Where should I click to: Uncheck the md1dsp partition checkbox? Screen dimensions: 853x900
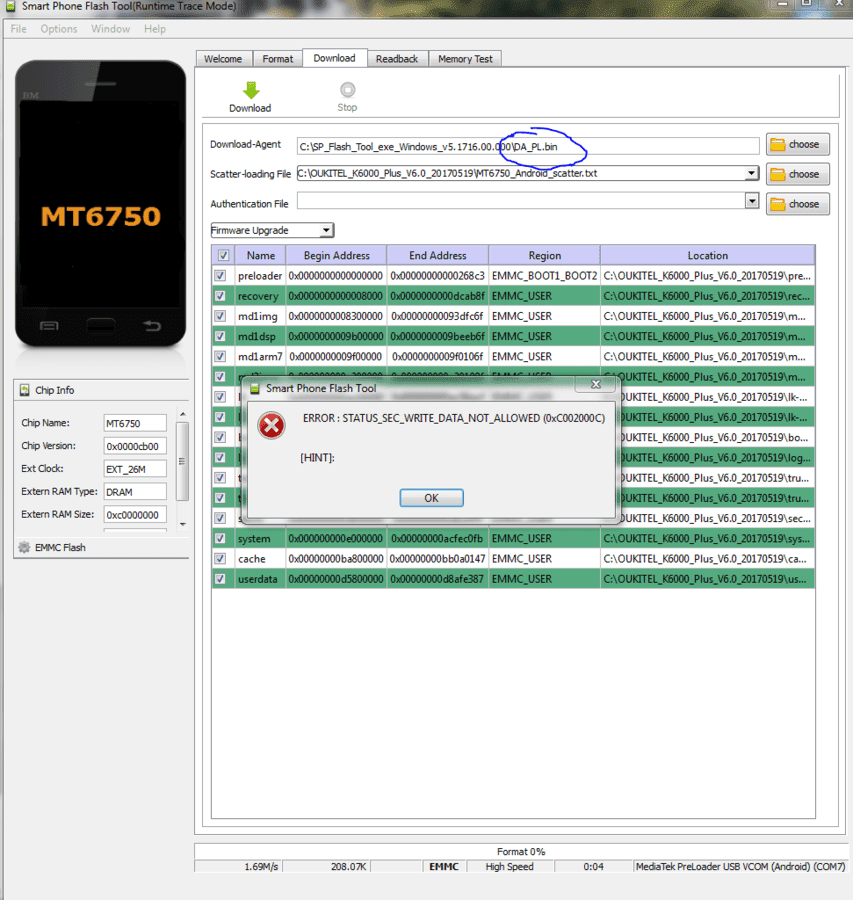tap(220, 336)
